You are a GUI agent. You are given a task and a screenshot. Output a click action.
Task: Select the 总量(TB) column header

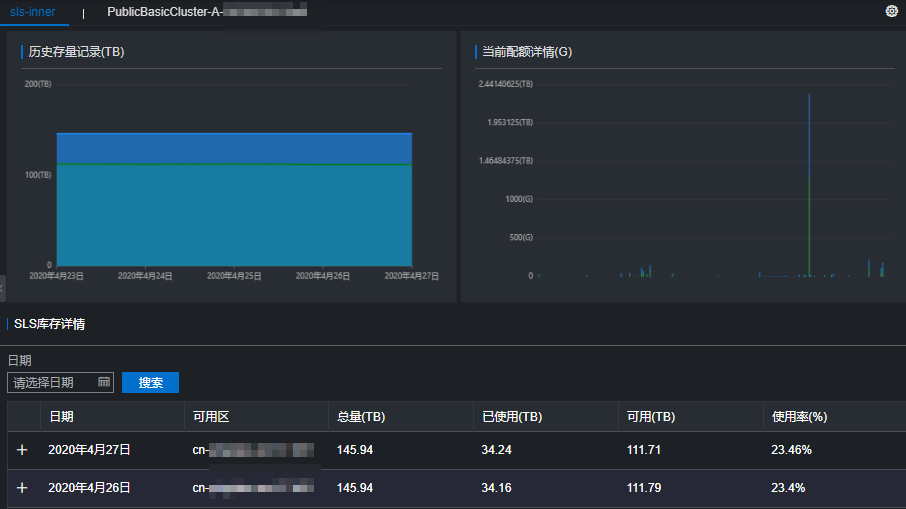coord(361,417)
